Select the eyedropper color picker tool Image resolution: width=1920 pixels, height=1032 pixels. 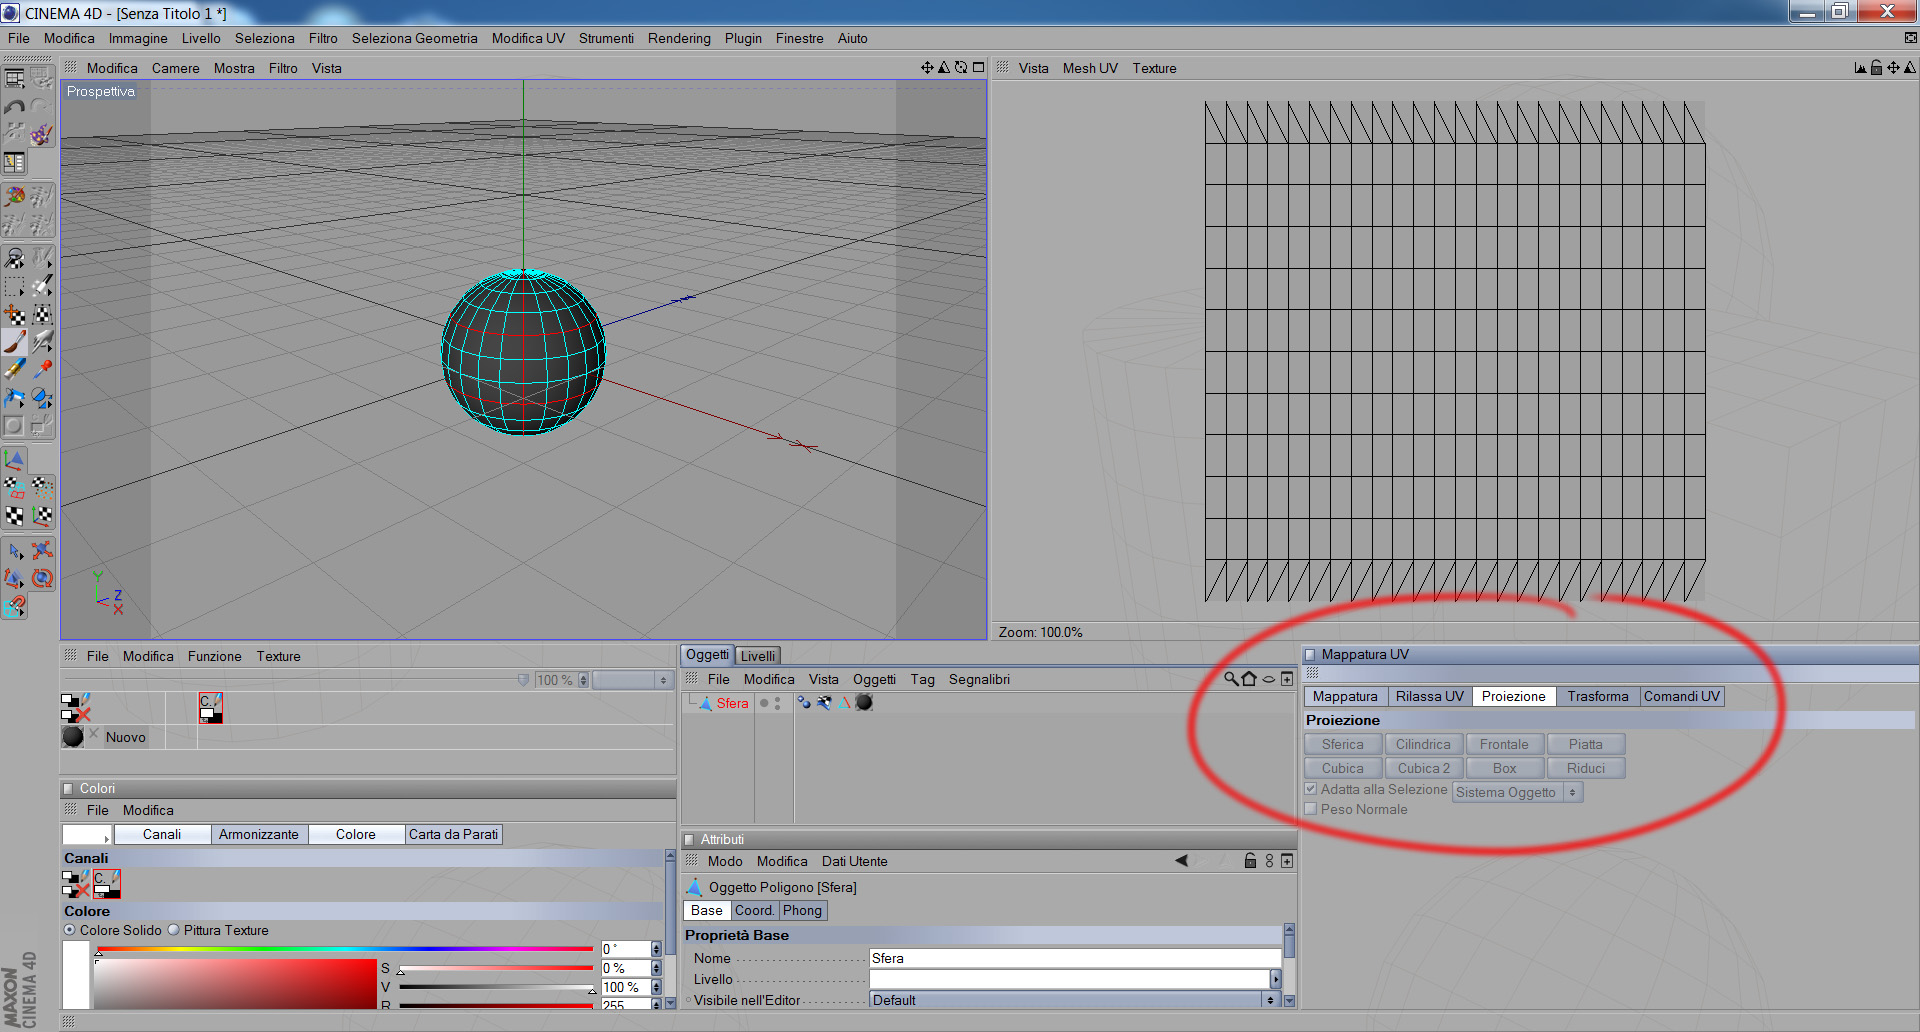coord(41,369)
